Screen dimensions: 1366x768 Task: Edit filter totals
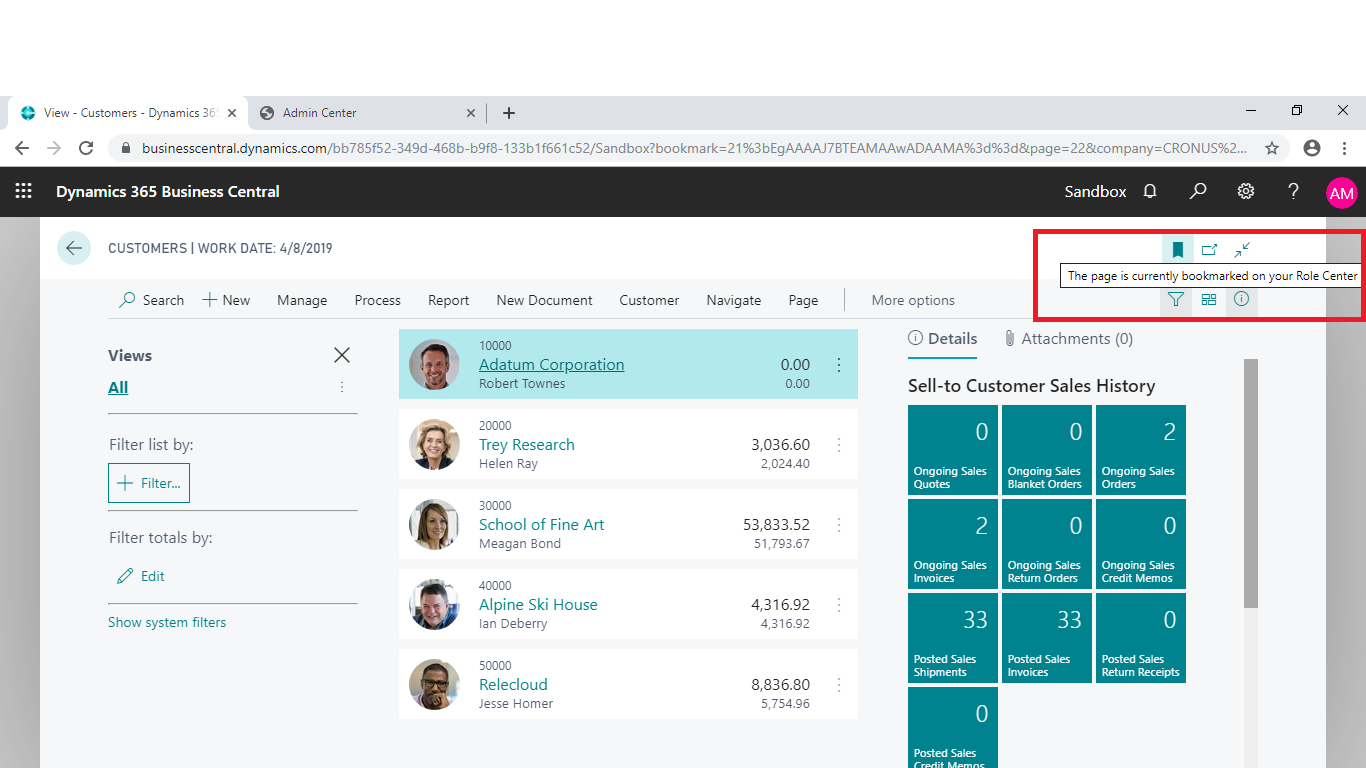[141, 576]
